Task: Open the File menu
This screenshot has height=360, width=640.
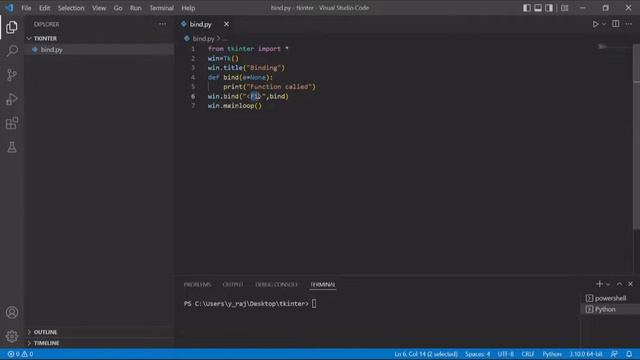Action: tap(26, 8)
